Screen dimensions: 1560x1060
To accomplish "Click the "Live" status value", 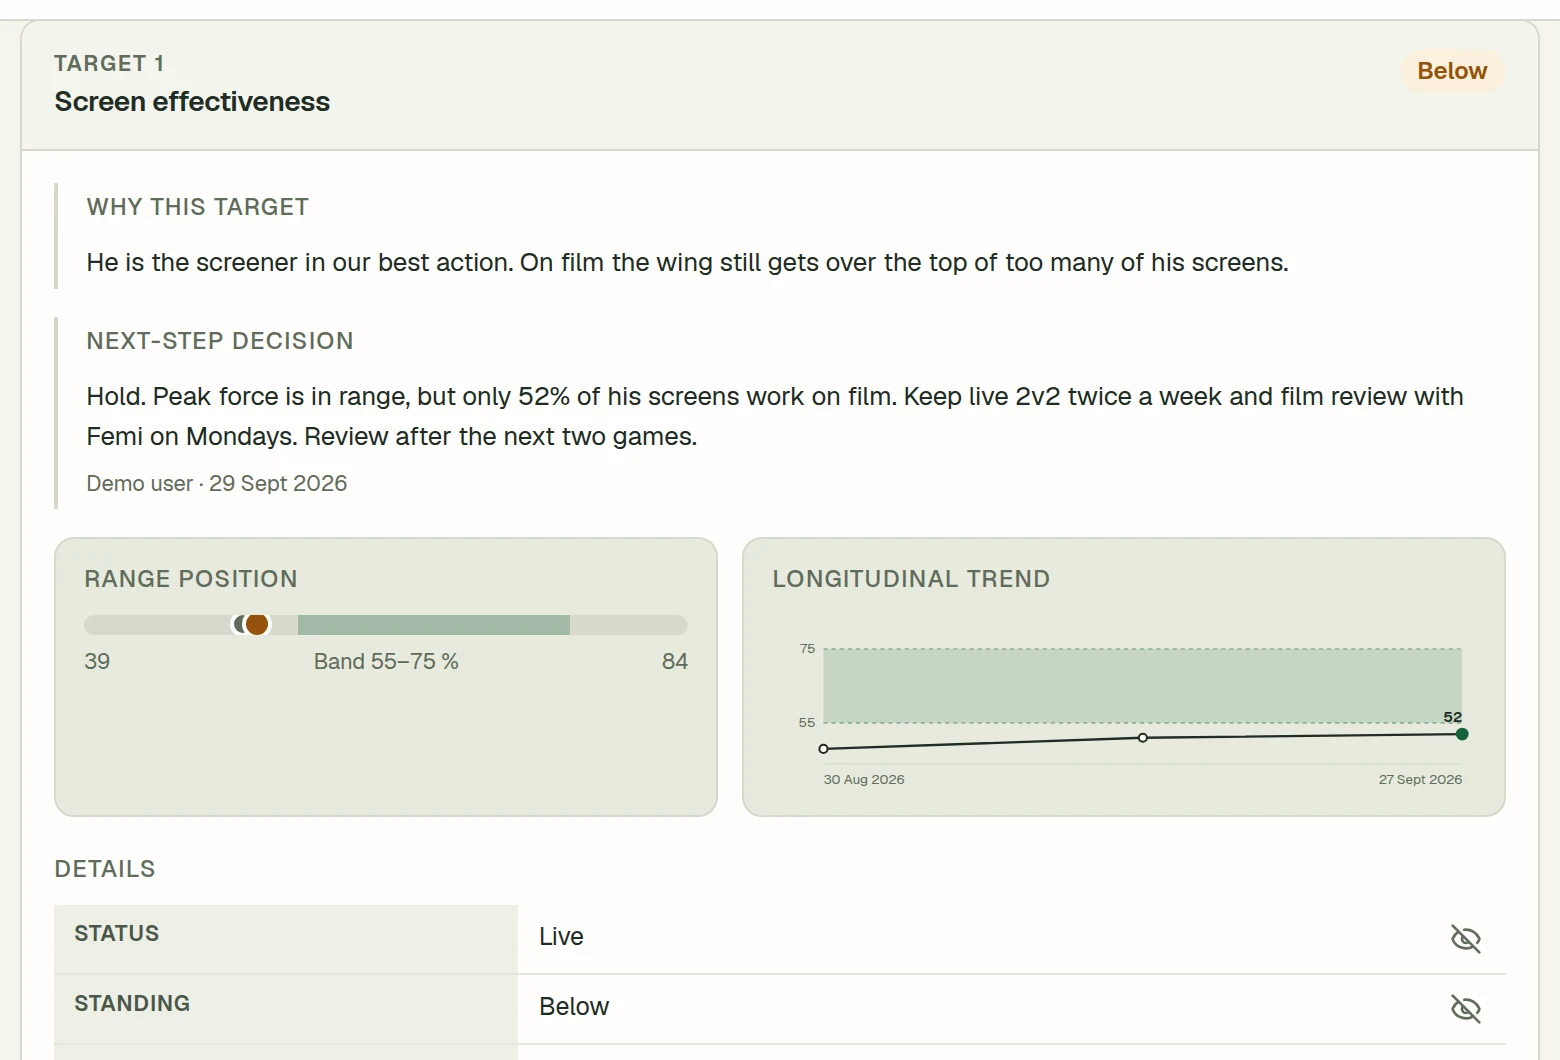I will [x=561, y=937].
